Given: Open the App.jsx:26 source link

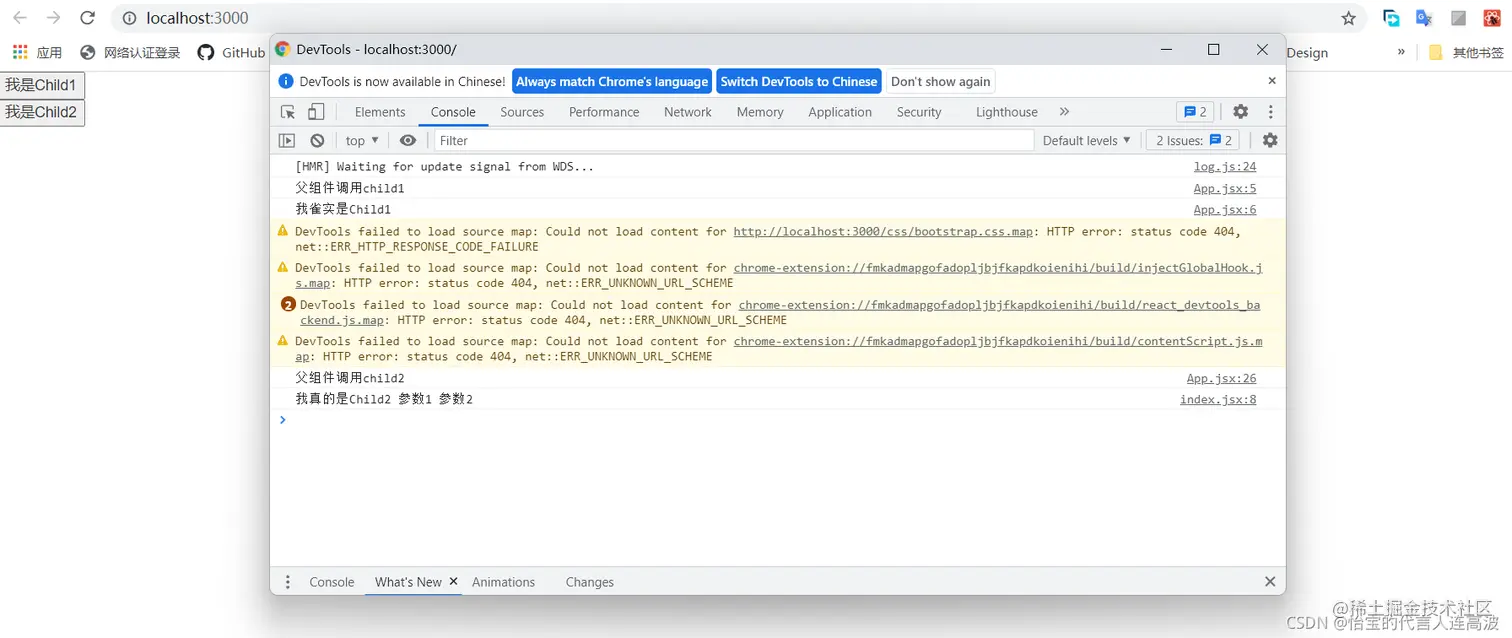Looking at the screenshot, I should pos(1221,378).
